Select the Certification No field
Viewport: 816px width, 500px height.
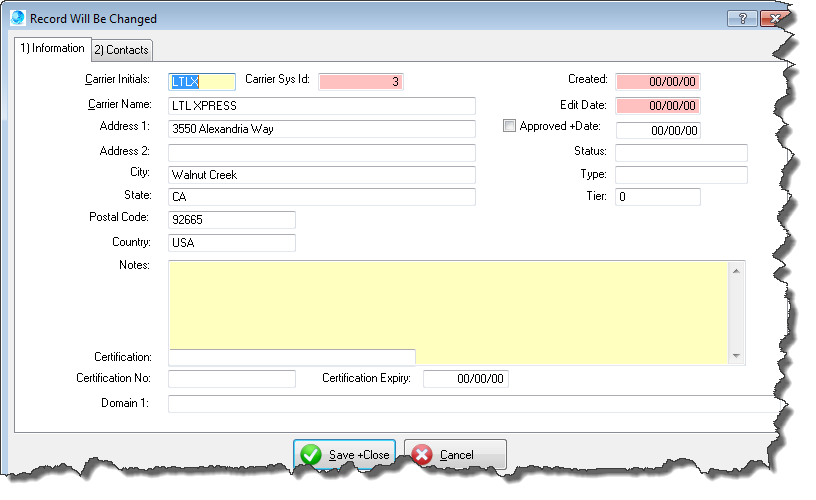point(232,379)
